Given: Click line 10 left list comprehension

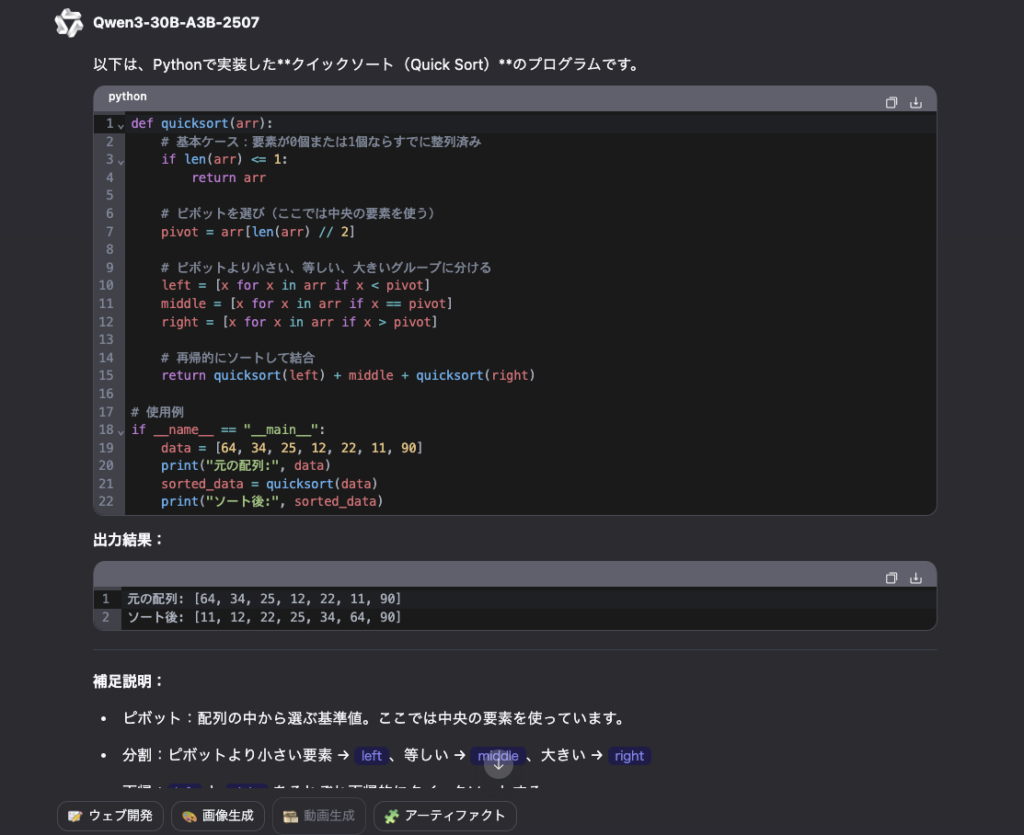Looking at the screenshot, I should [x=295, y=285].
